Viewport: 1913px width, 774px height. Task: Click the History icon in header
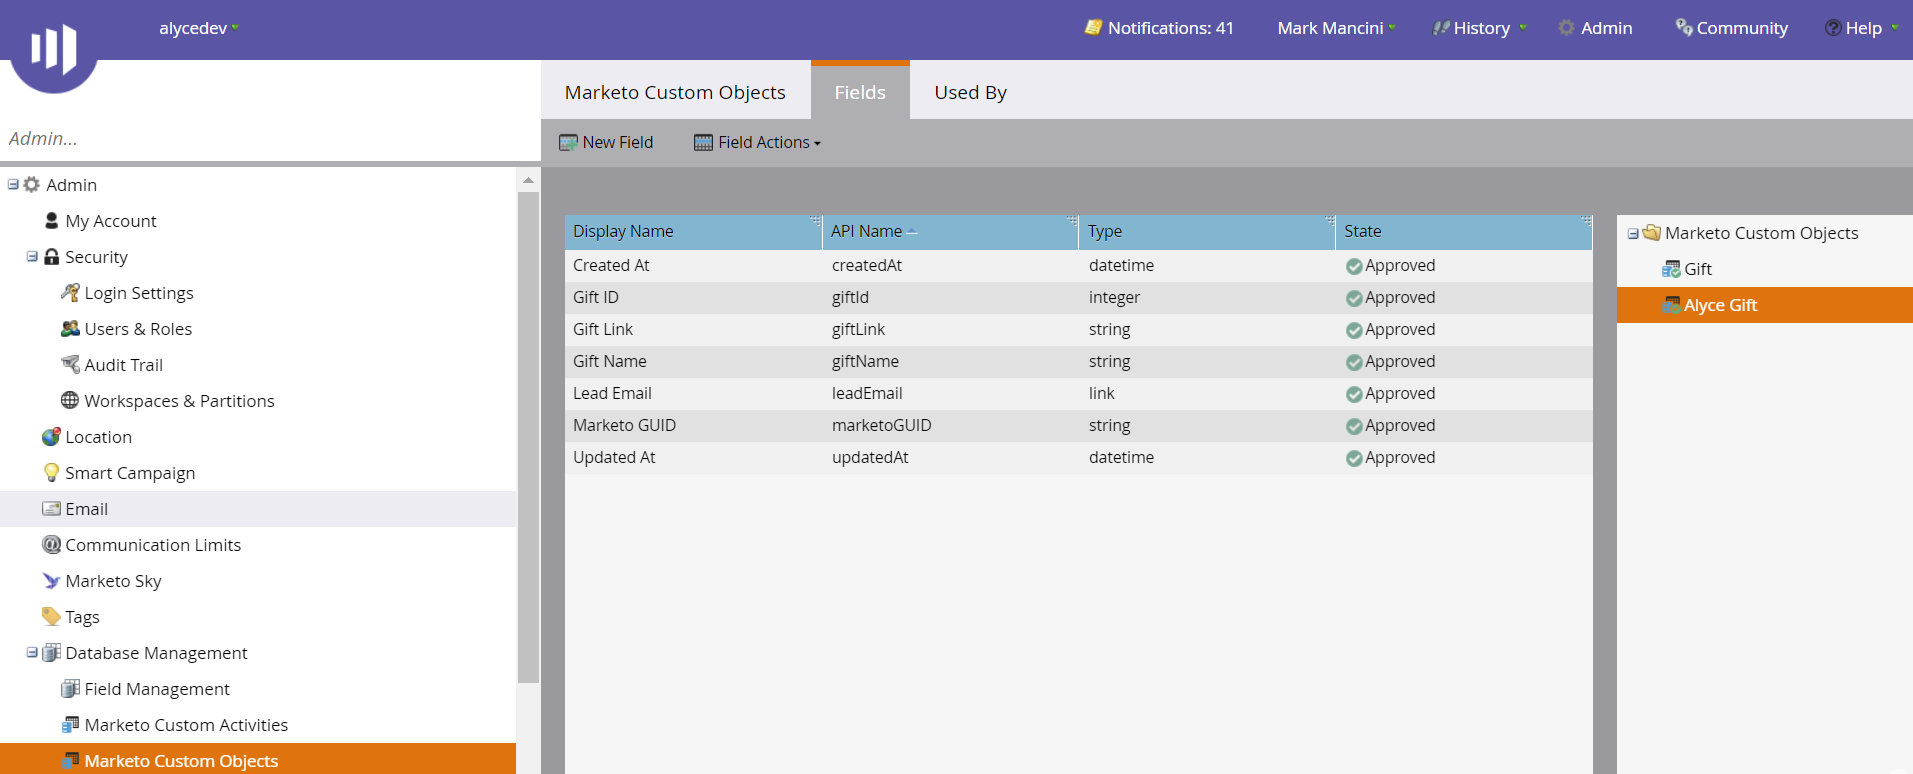tap(1441, 27)
